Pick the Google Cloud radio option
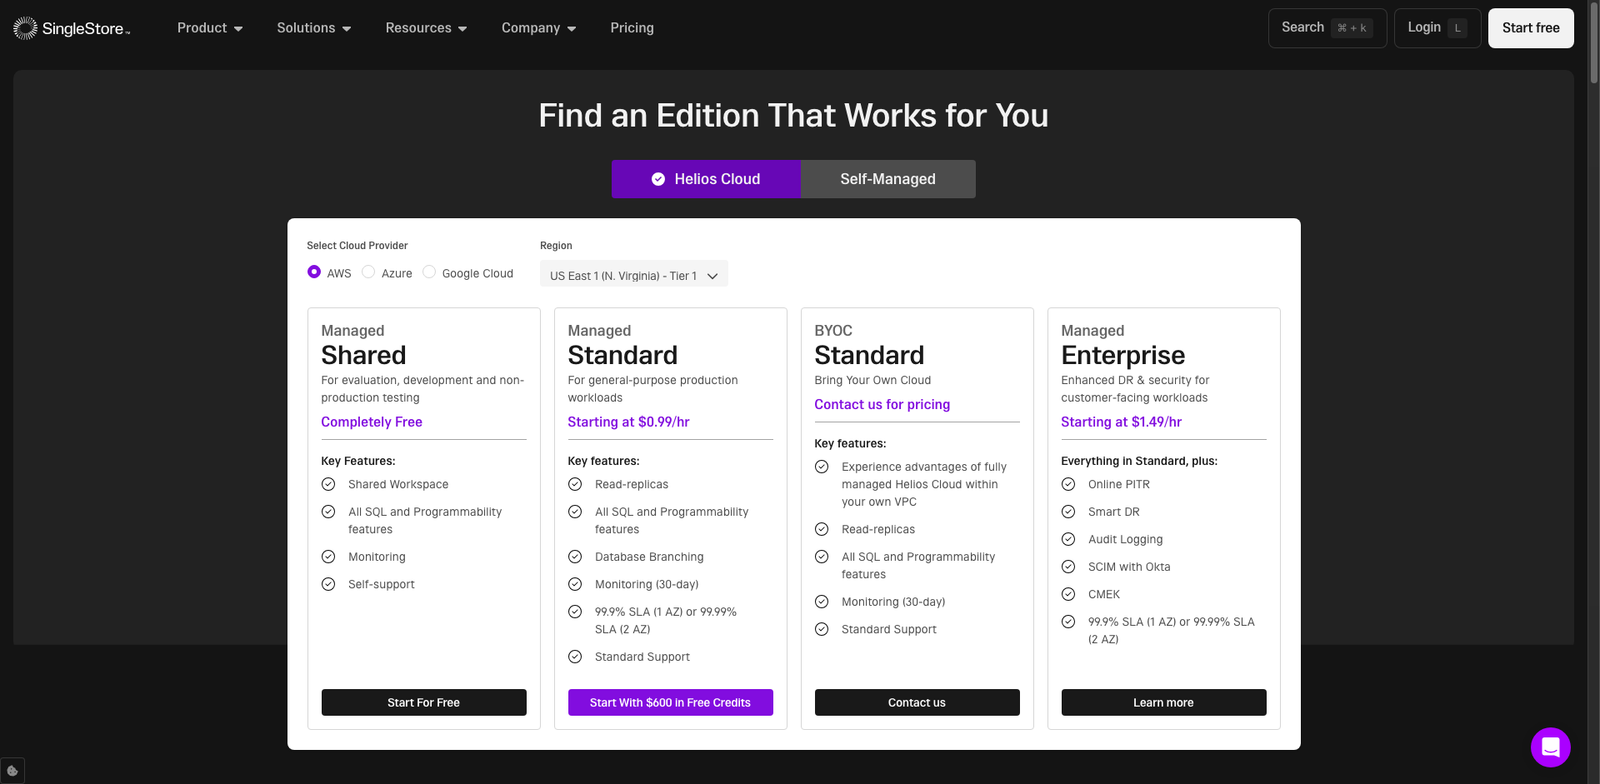This screenshot has width=1600, height=784. pos(429,272)
